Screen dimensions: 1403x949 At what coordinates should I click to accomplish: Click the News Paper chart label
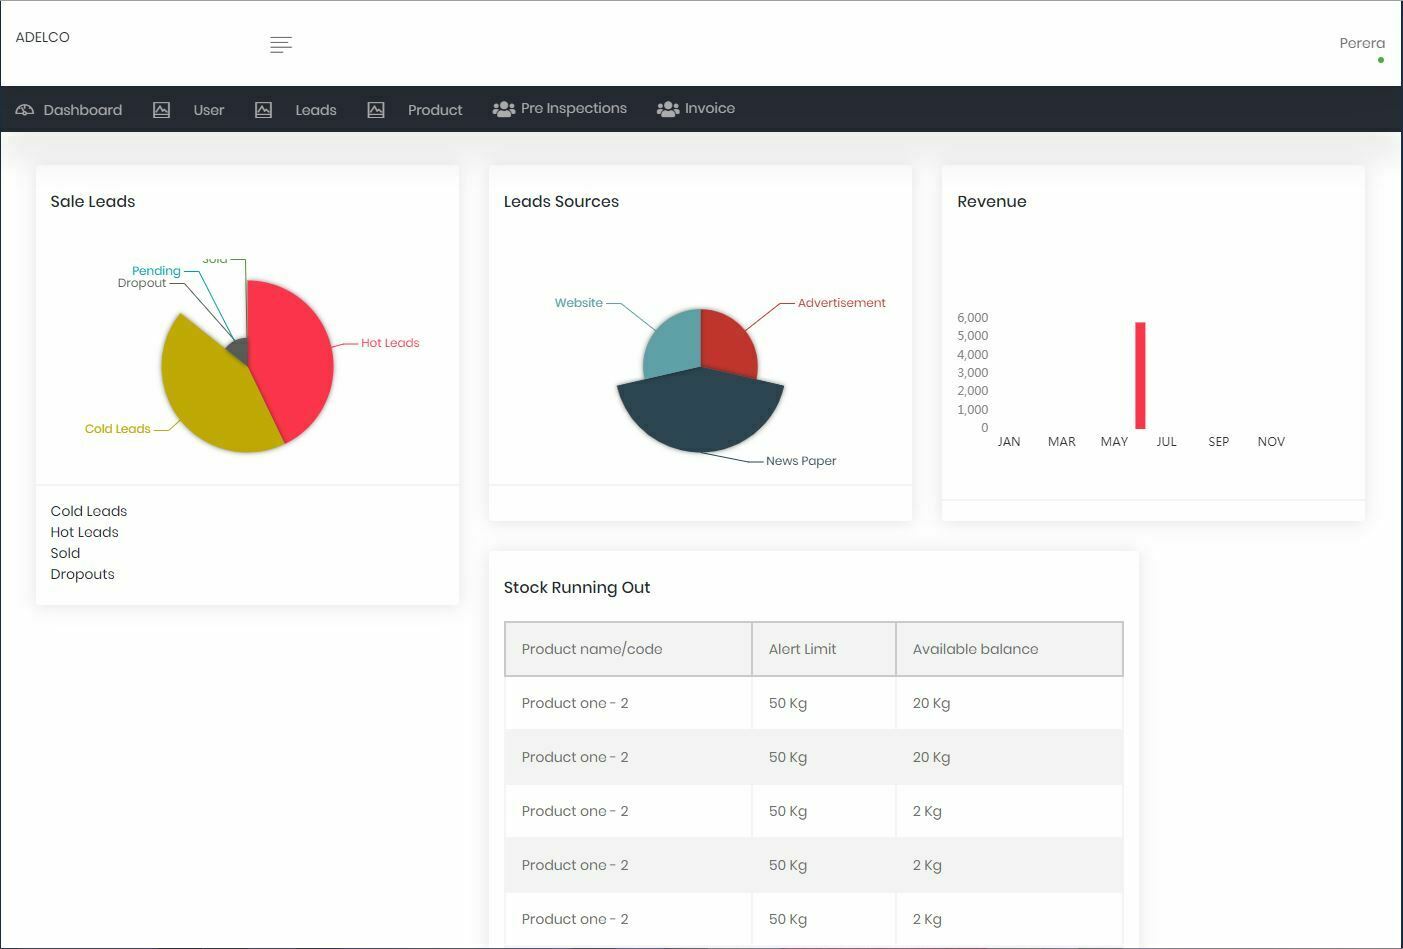tap(801, 461)
